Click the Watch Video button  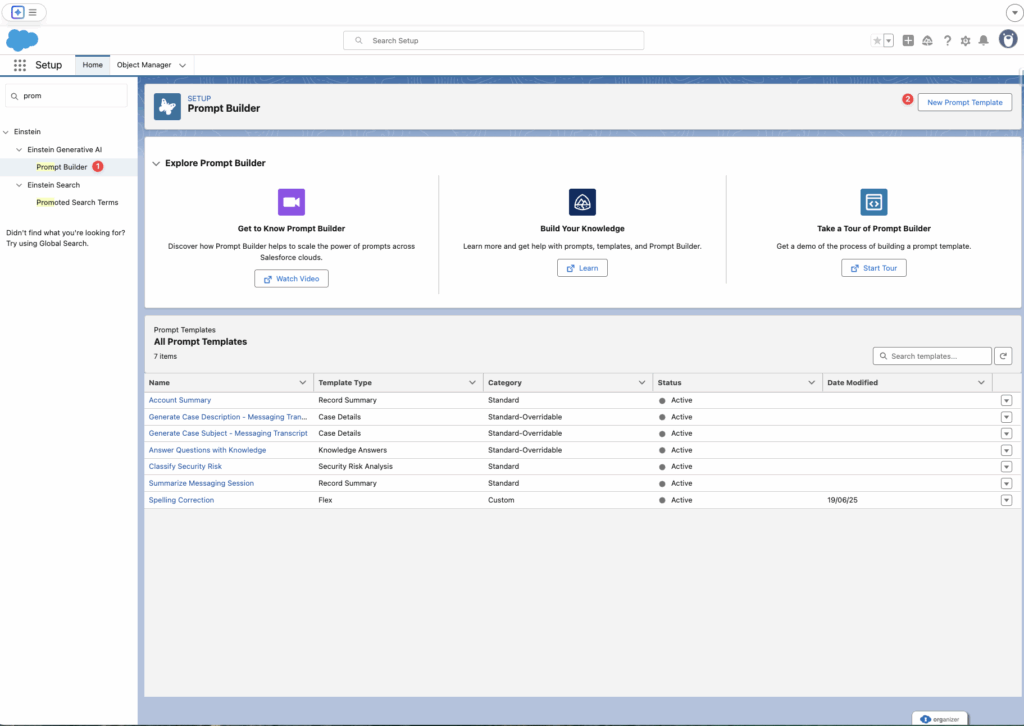pyautogui.click(x=291, y=279)
